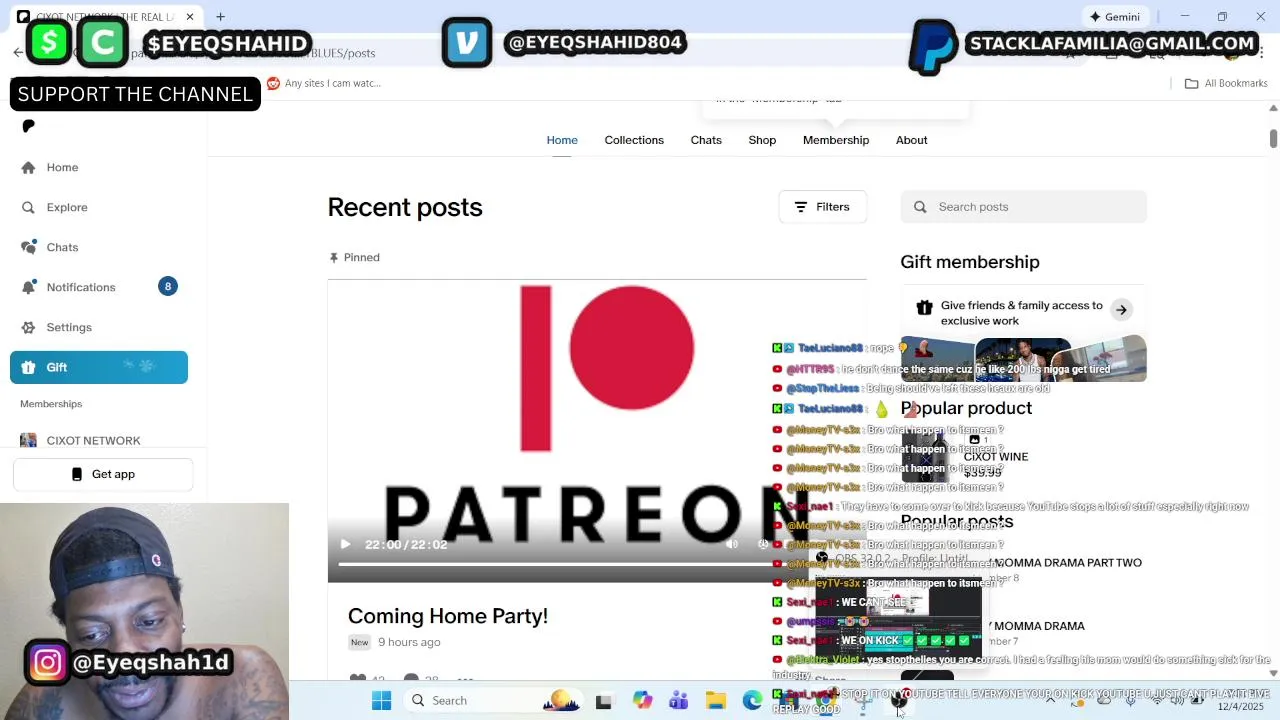The width and height of the screenshot is (1280, 720).
Task: Open gift membership arrow button
Action: point(1121,310)
